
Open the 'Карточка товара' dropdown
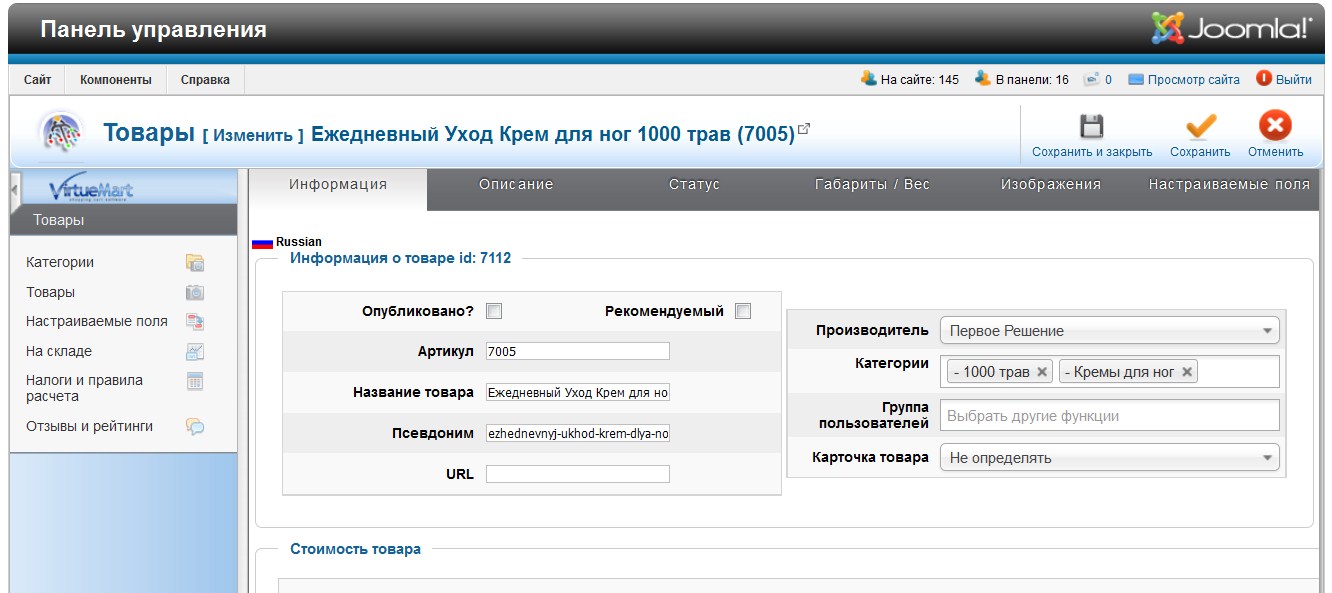coord(1110,458)
